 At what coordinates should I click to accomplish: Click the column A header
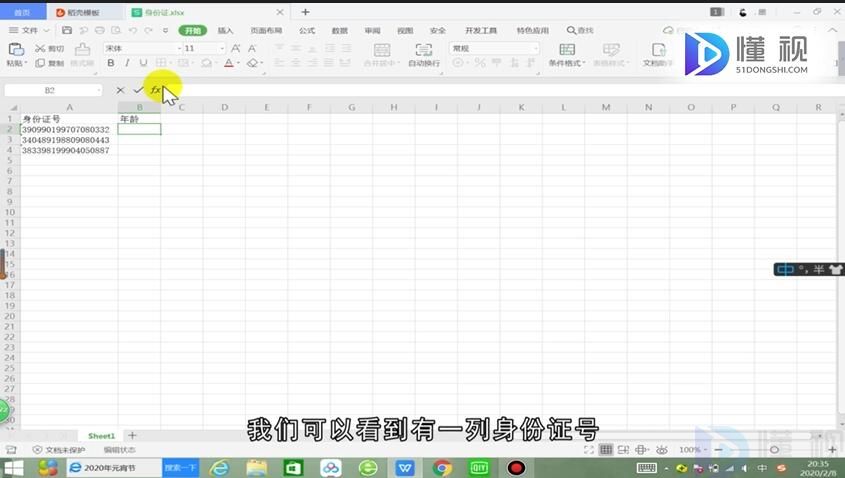coord(69,107)
